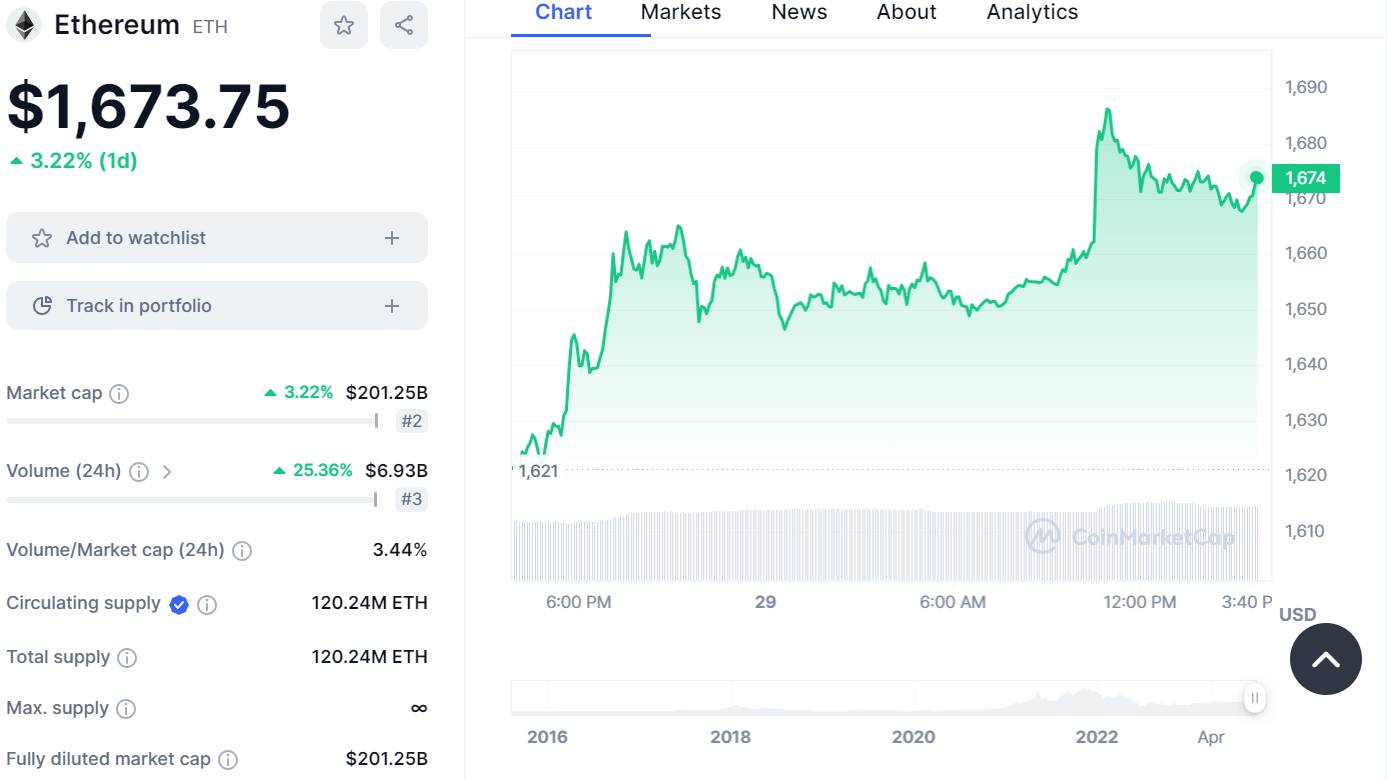
Task: Click Volume/Market cap info icon
Action: (242, 551)
